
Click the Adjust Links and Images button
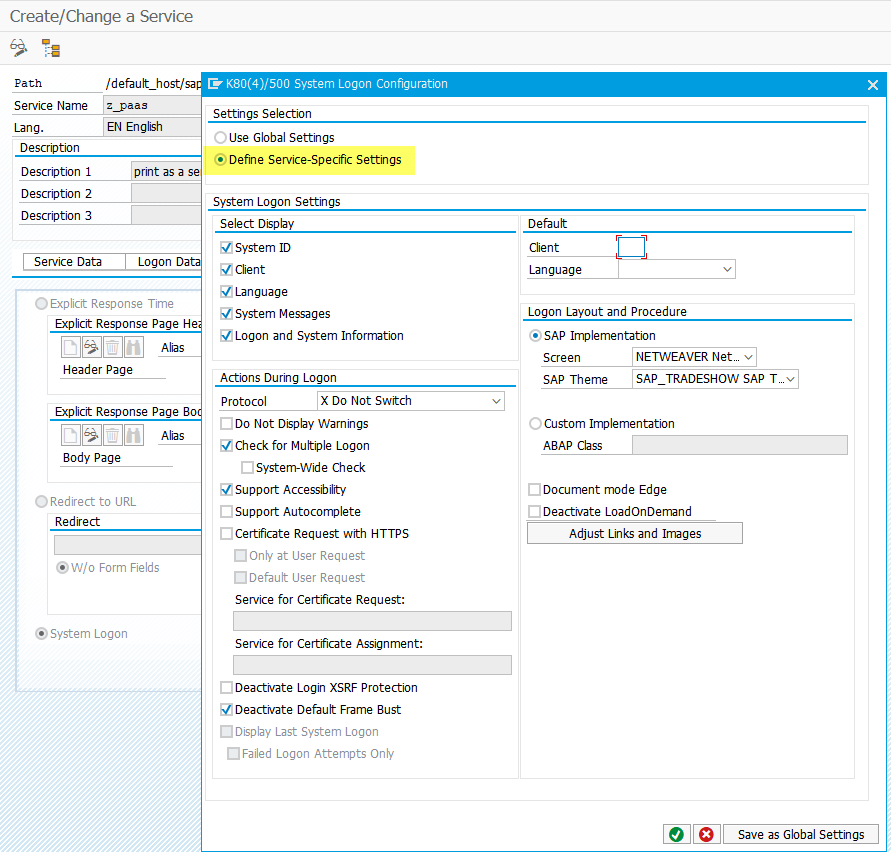coord(634,533)
